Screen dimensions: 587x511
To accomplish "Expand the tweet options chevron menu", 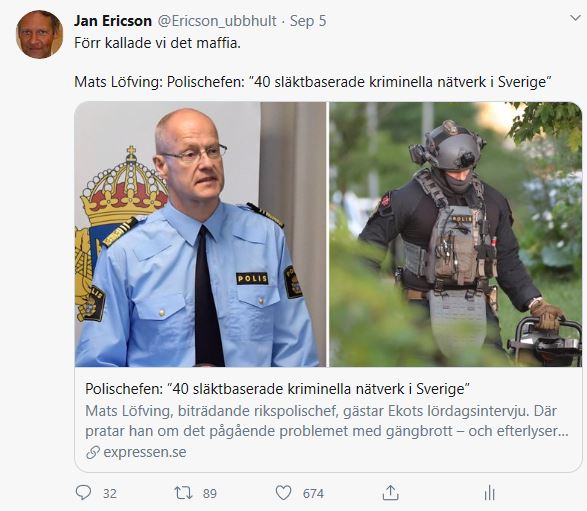I will click(575, 18).
